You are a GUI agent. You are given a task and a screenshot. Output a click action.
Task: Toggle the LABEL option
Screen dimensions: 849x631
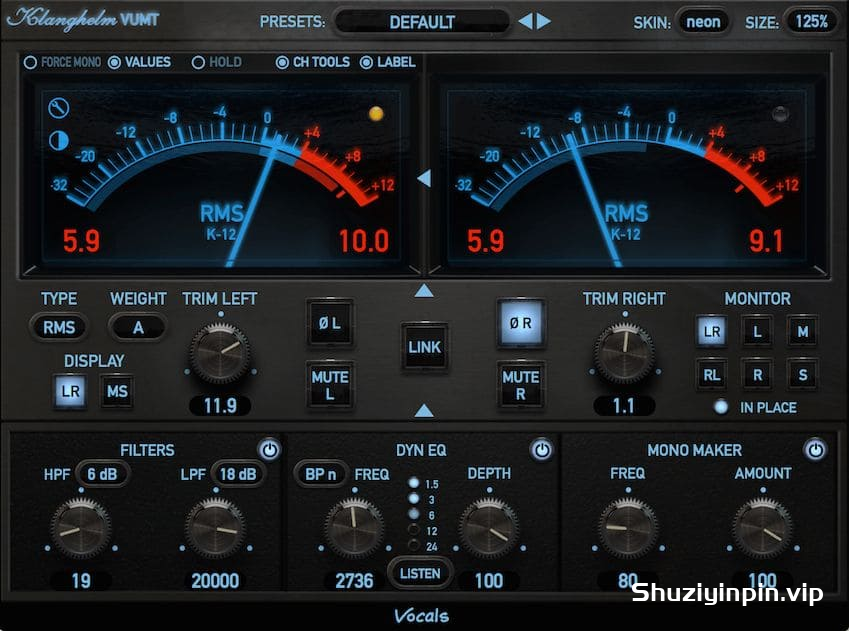click(388, 62)
